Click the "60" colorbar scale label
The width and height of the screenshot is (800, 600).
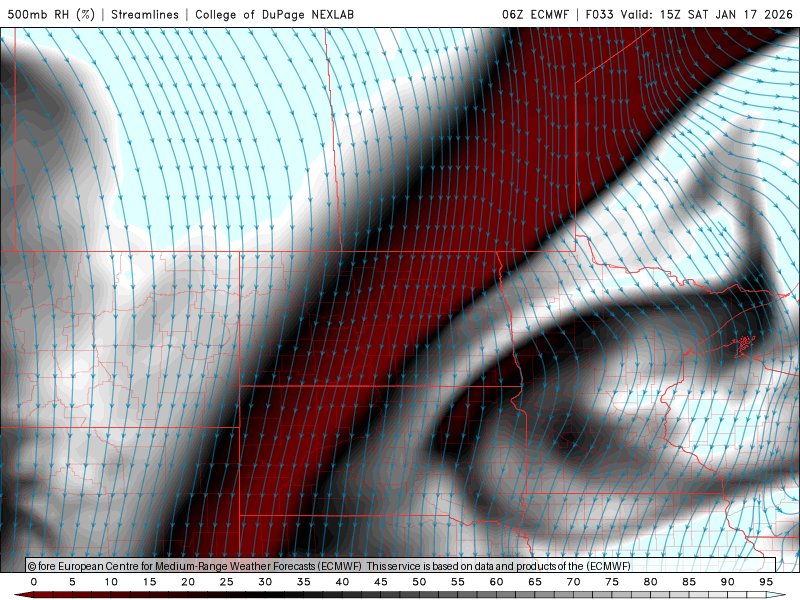pyautogui.click(x=496, y=582)
